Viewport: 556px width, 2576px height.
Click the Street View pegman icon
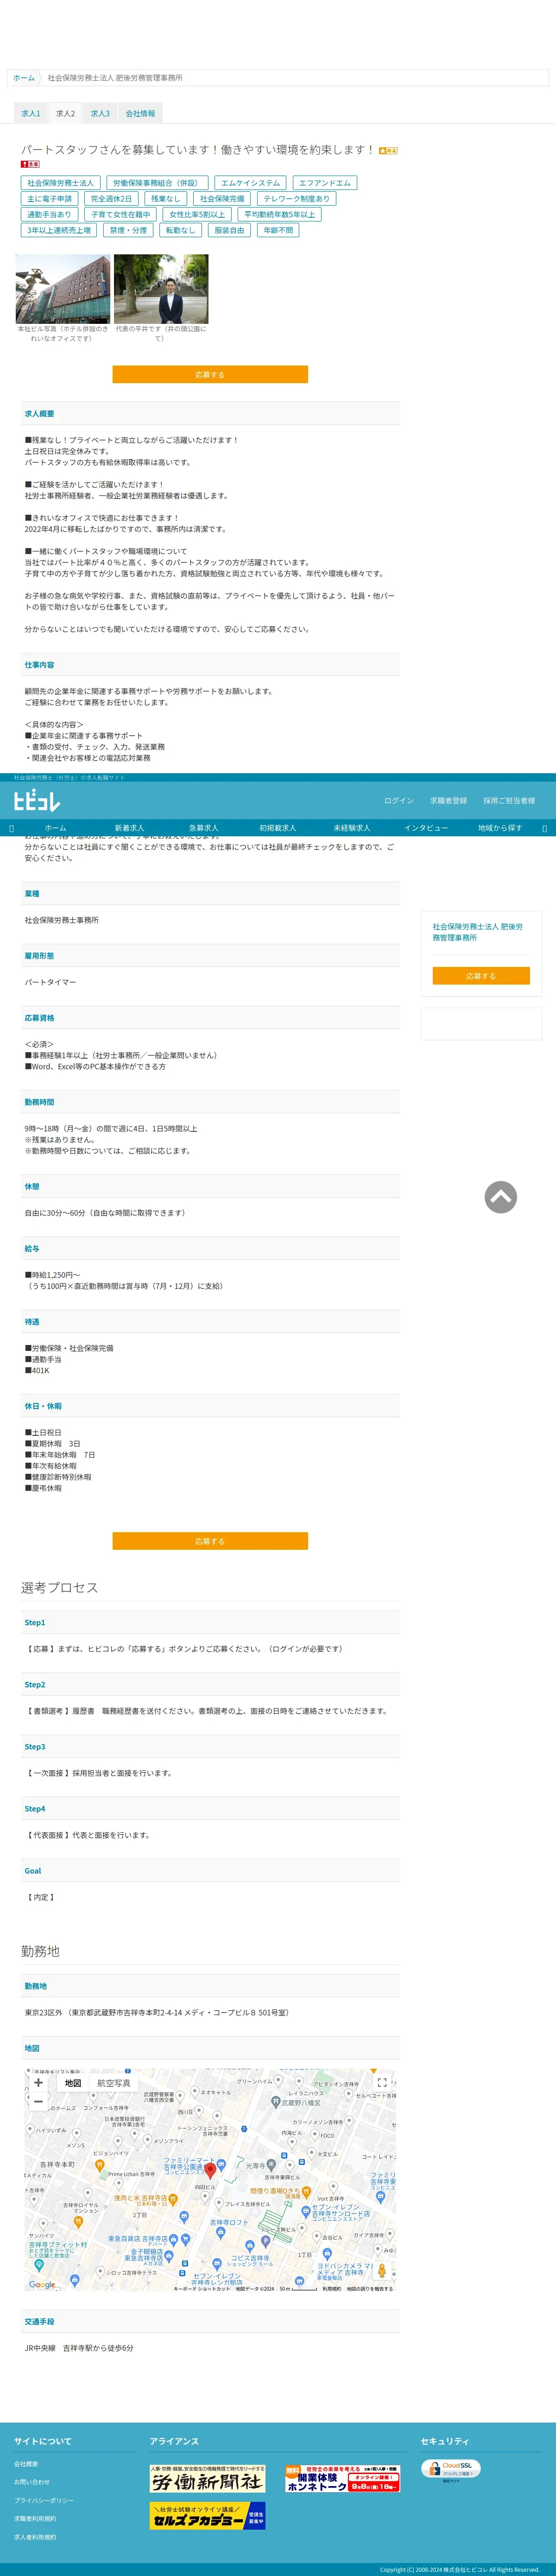381,2270
